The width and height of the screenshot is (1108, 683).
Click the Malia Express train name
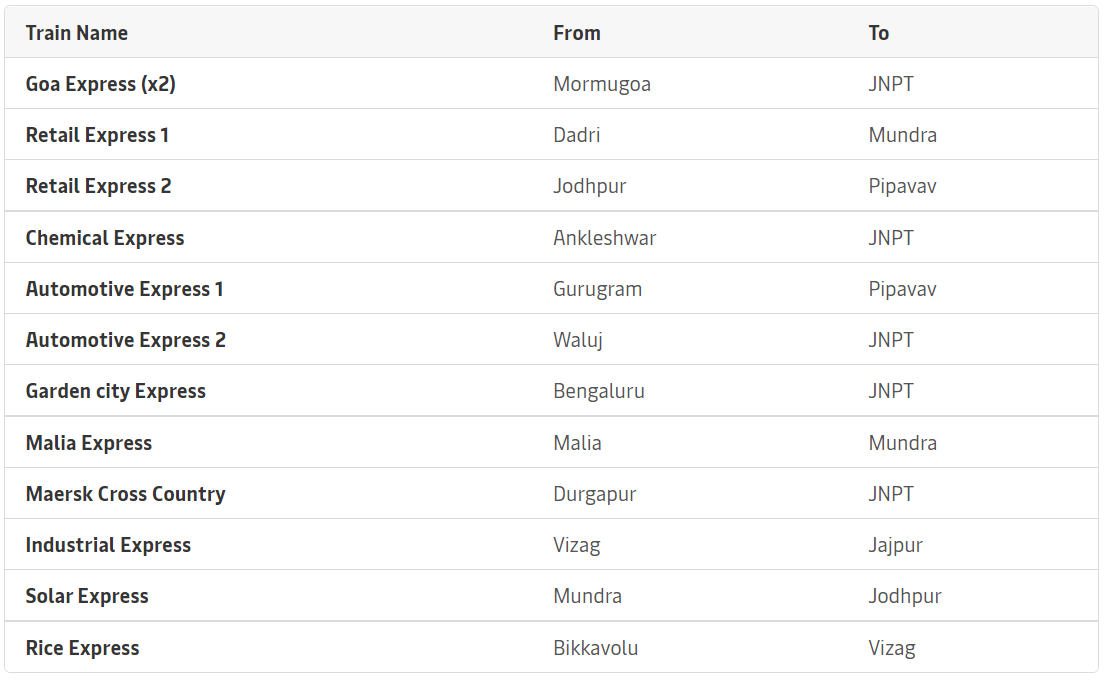[88, 443]
